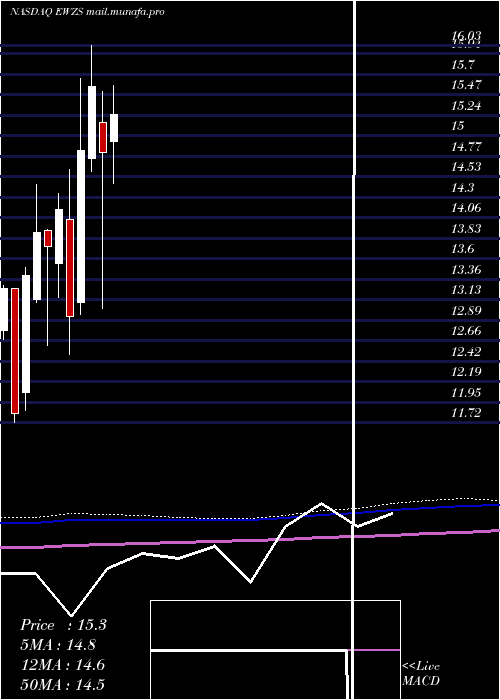Click the <<Live MACD label
This screenshot has height=700, width=500.
pyautogui.click(x=421, y=674)
